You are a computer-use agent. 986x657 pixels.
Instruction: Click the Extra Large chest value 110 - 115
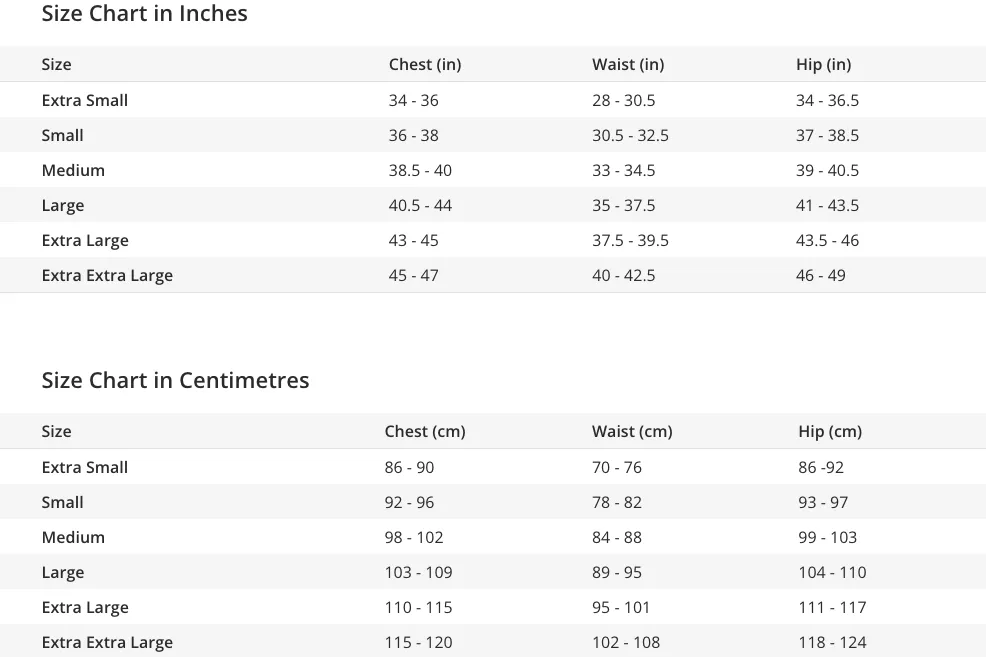(418, 607)
